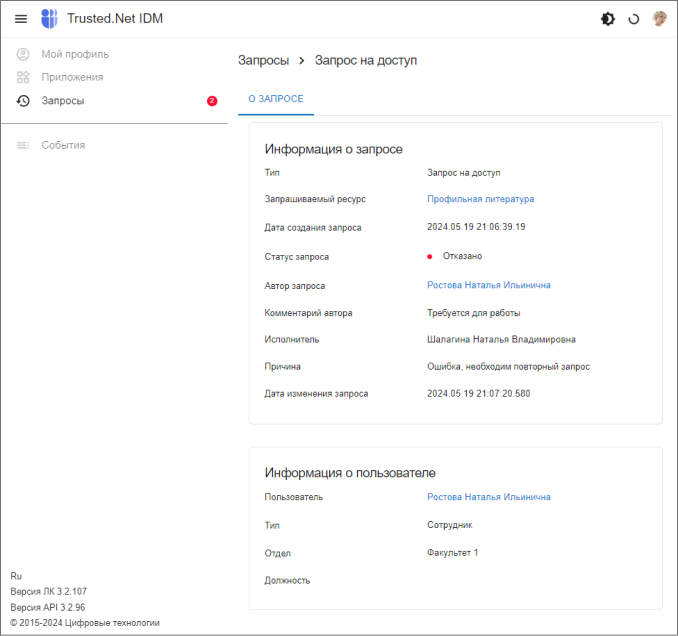Open События in sidebar

tap(63, 145)
